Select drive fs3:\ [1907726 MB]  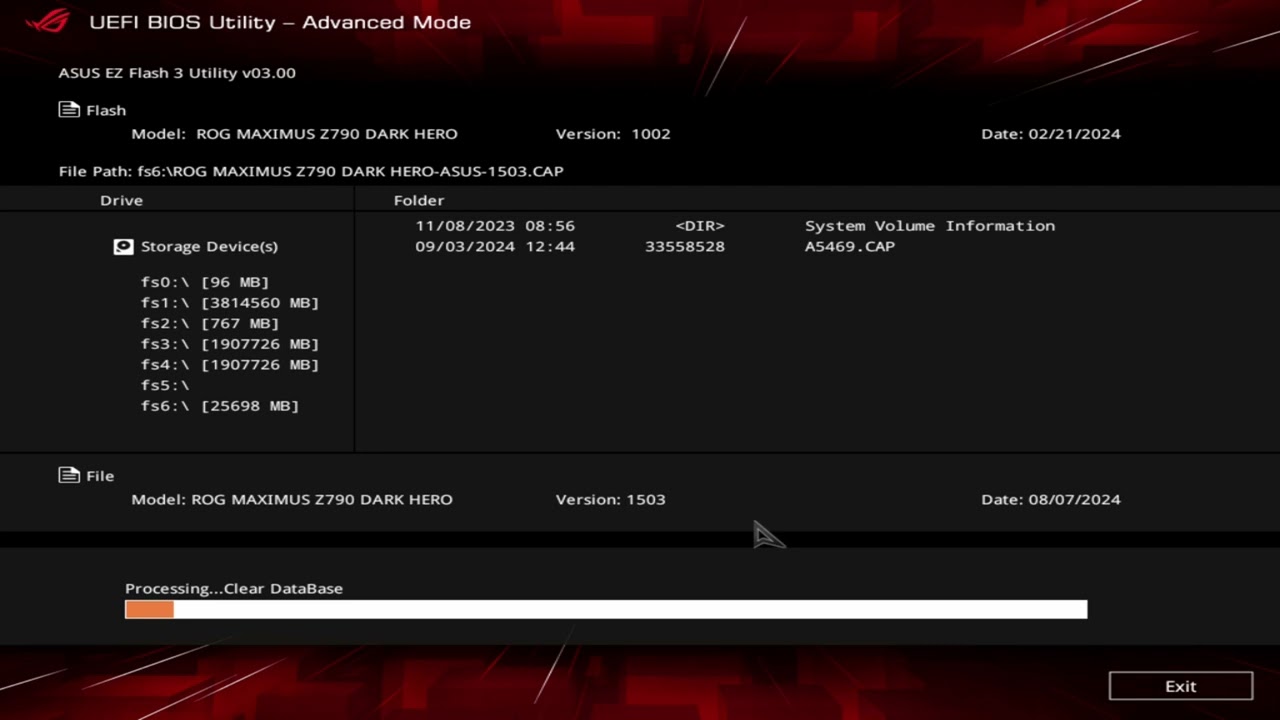click(230, 344)
